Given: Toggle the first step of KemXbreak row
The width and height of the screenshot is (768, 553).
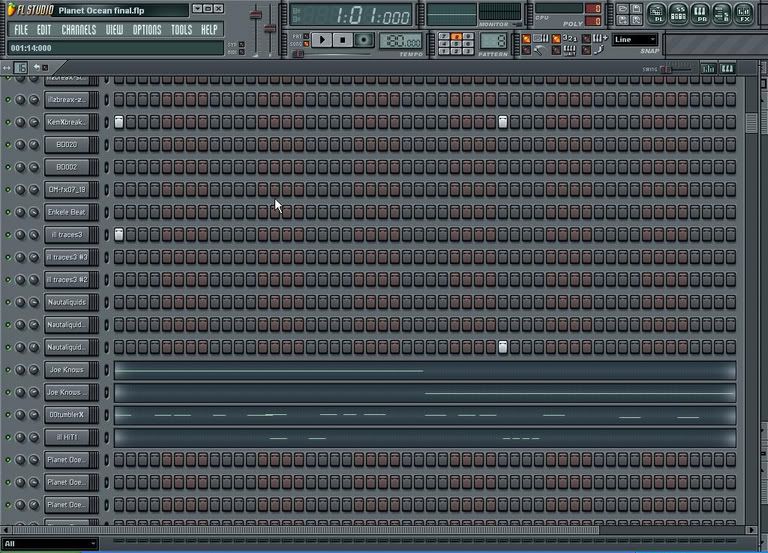Looking at the screenshot, I should (x=119, y=122).
